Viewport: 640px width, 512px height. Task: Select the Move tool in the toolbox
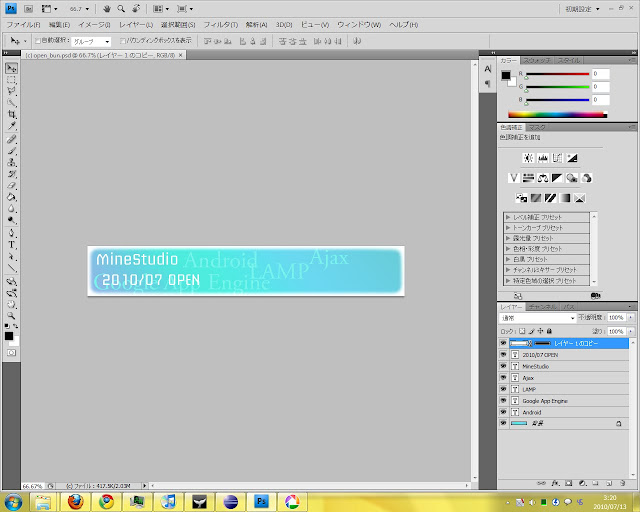11,68
